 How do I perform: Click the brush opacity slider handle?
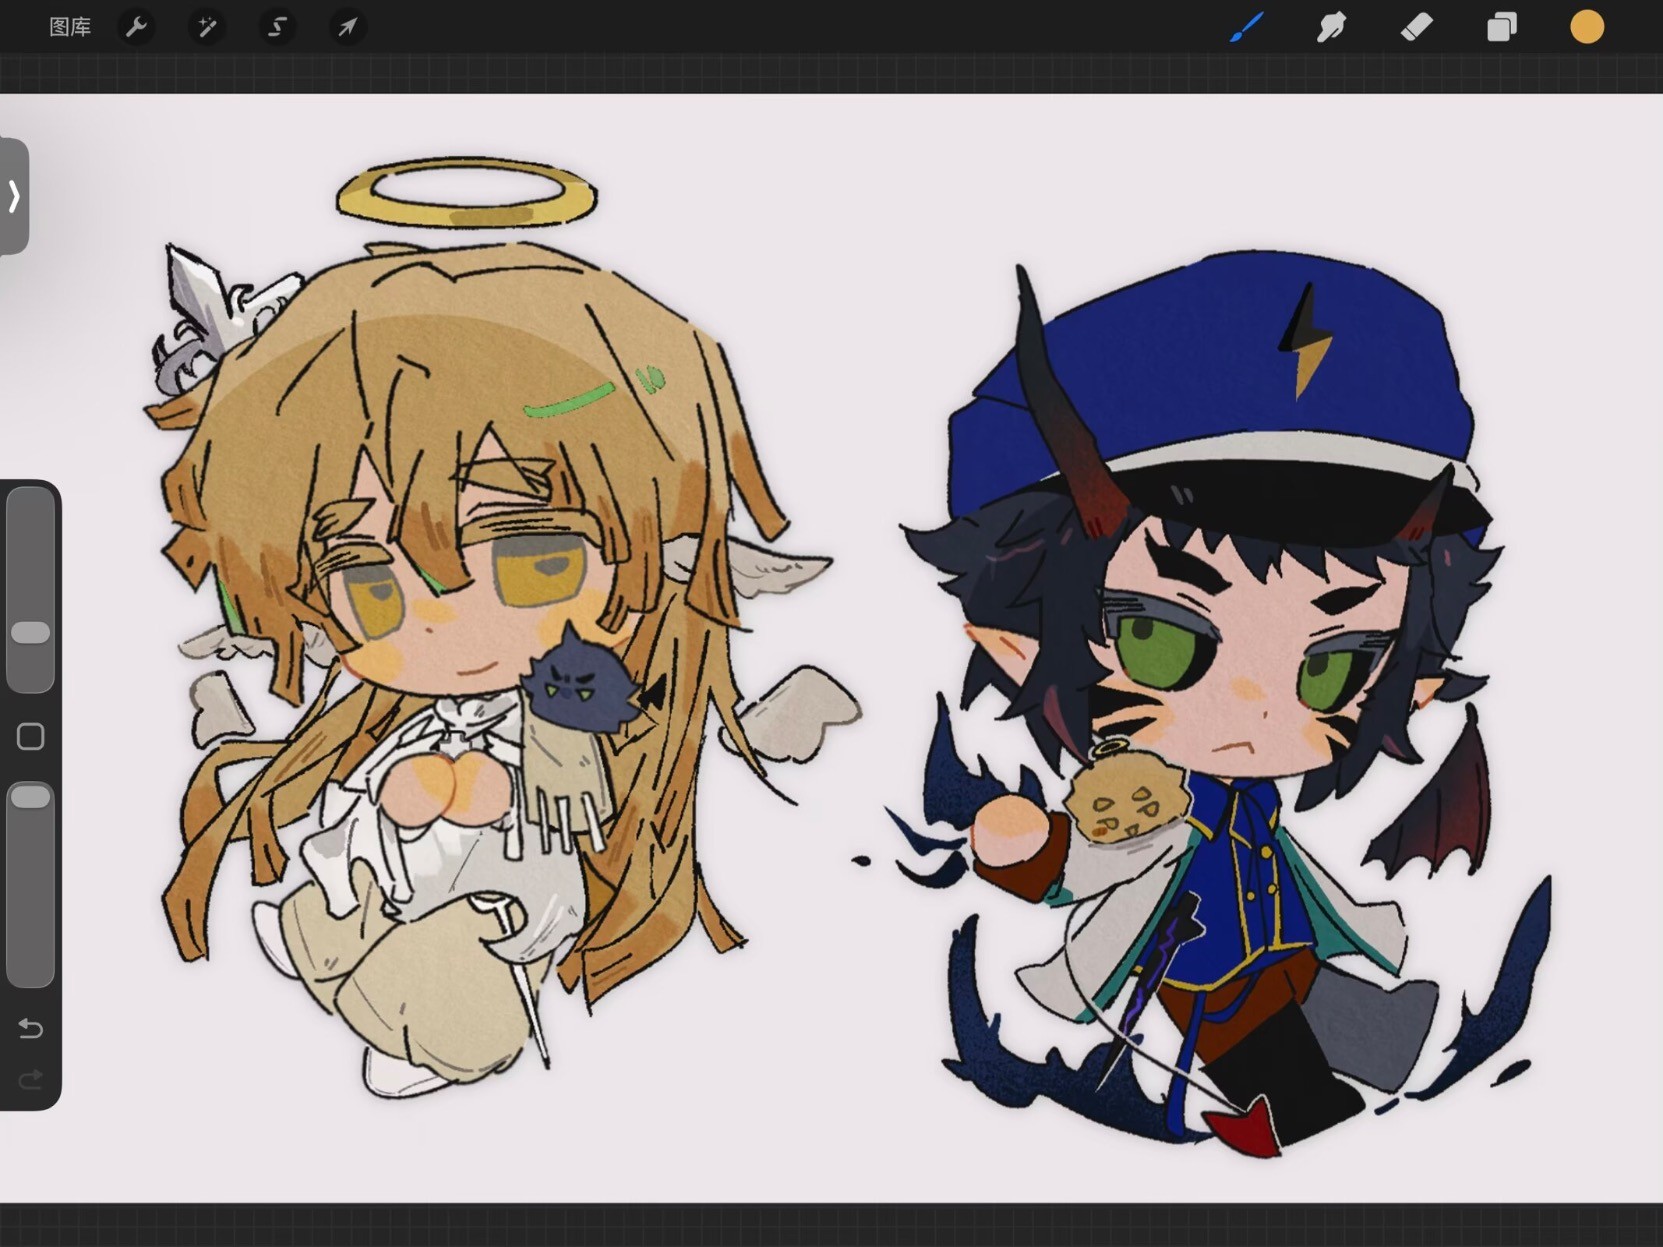click(30, 796)
